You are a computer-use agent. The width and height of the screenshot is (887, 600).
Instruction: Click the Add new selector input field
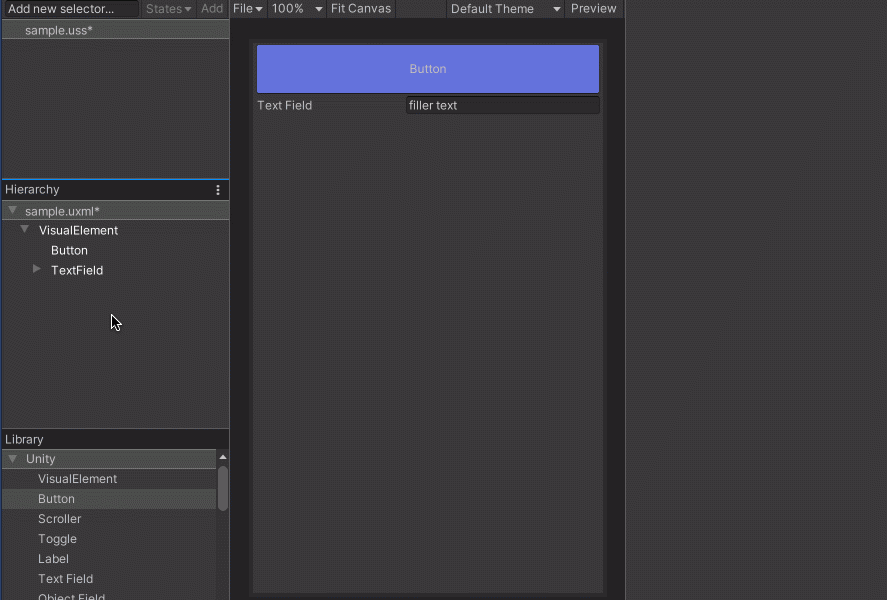(70, 9)
